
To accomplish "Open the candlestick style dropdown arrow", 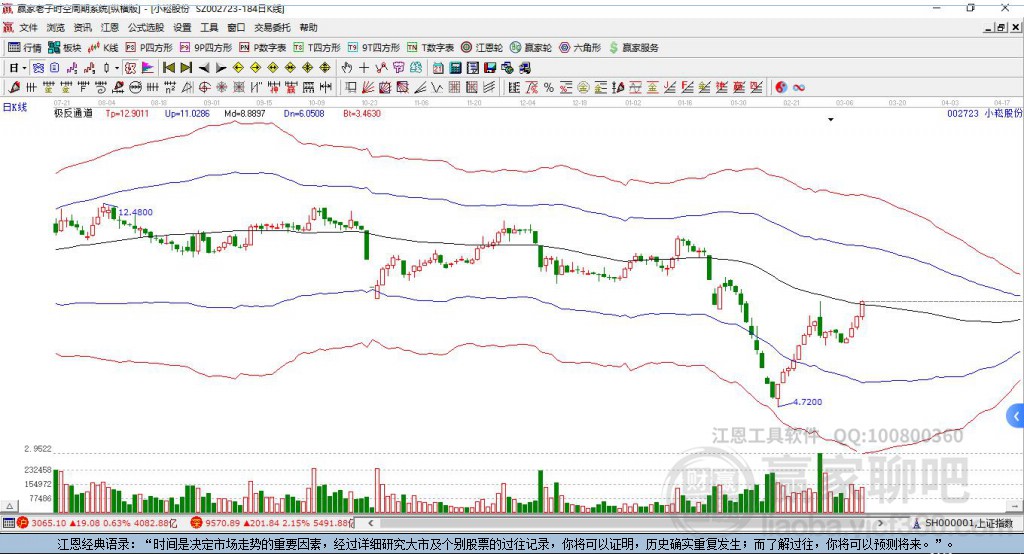I will (x=117, y=68).
